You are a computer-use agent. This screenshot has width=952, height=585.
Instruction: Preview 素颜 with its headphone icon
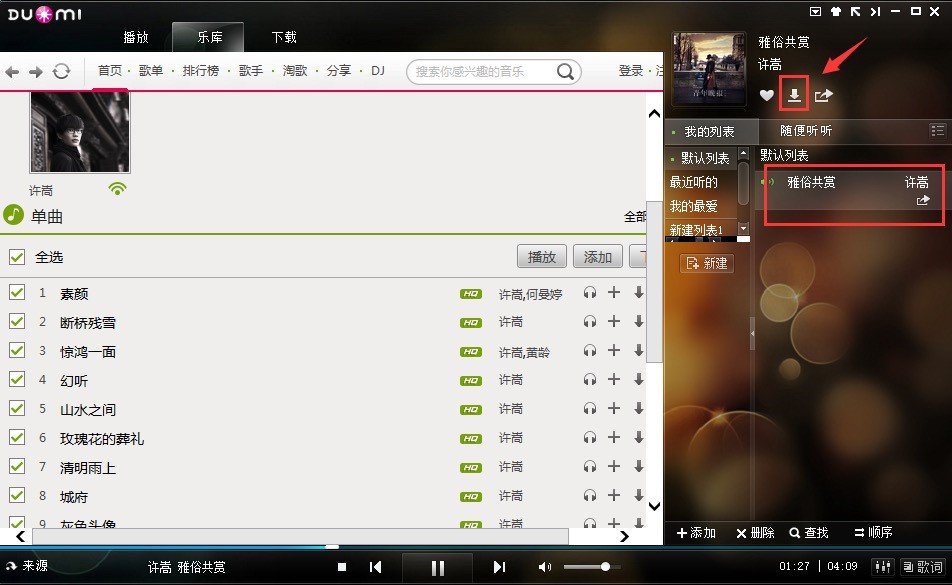(590, 293)
